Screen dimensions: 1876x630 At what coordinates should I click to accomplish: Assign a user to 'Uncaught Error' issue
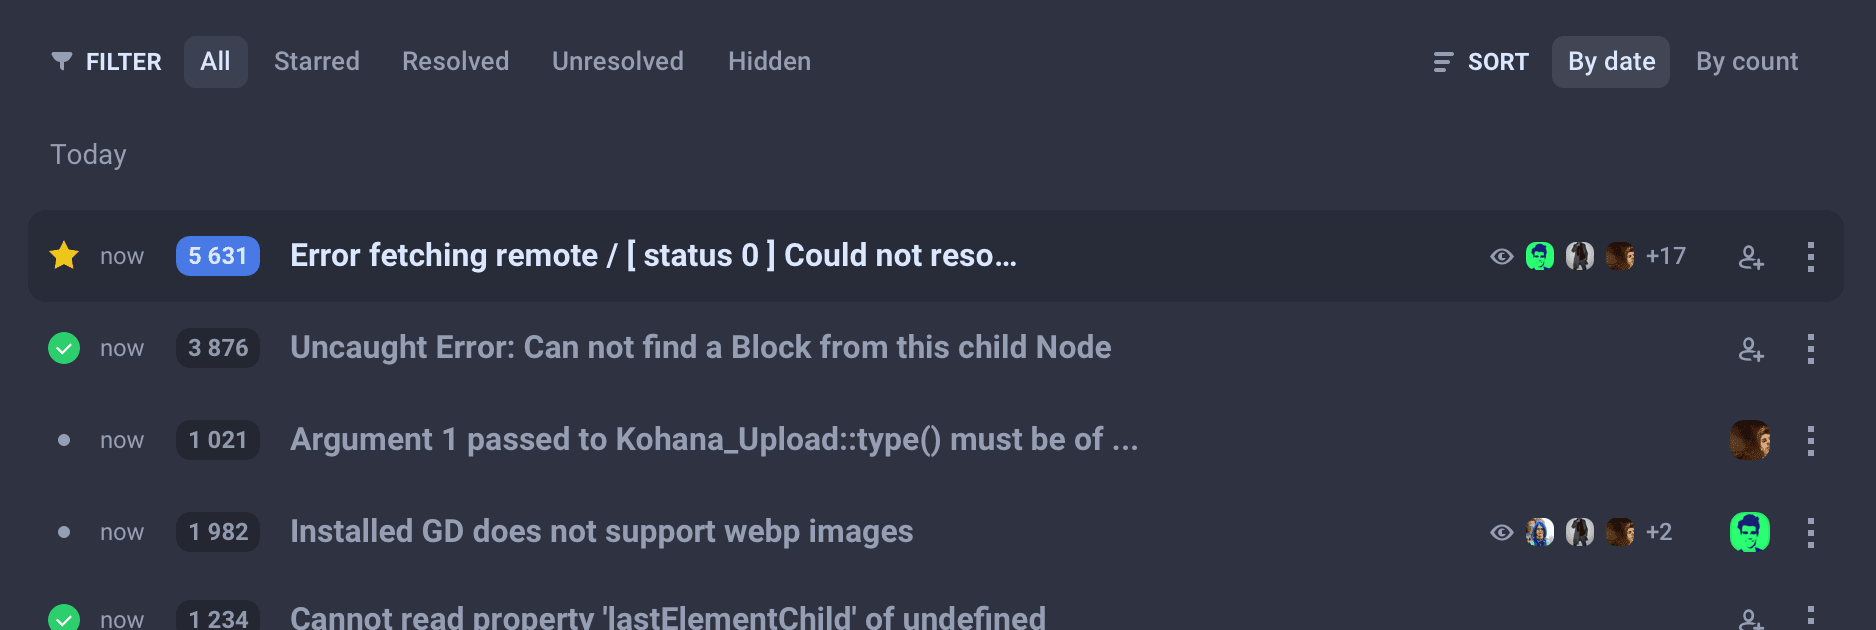[x=1750, y=349]
